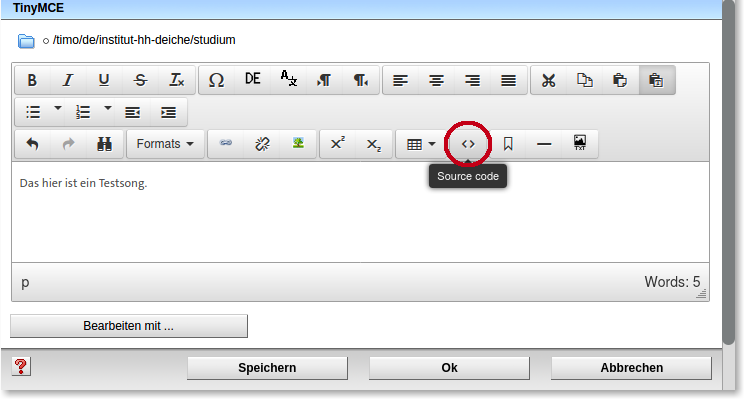744x399 pixels.
Task: Open Find and replace binoculars
Action: point(104,144)
